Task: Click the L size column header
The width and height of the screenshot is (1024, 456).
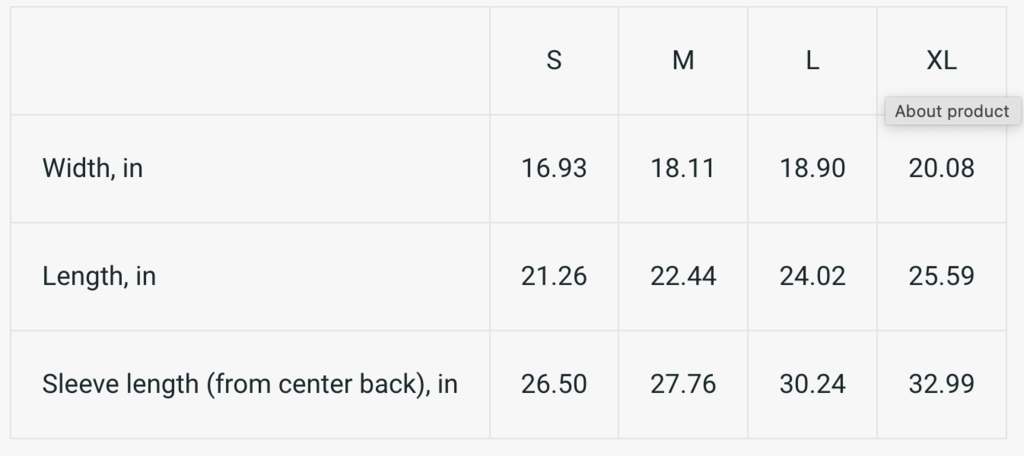Action: (x=812, y=61)
